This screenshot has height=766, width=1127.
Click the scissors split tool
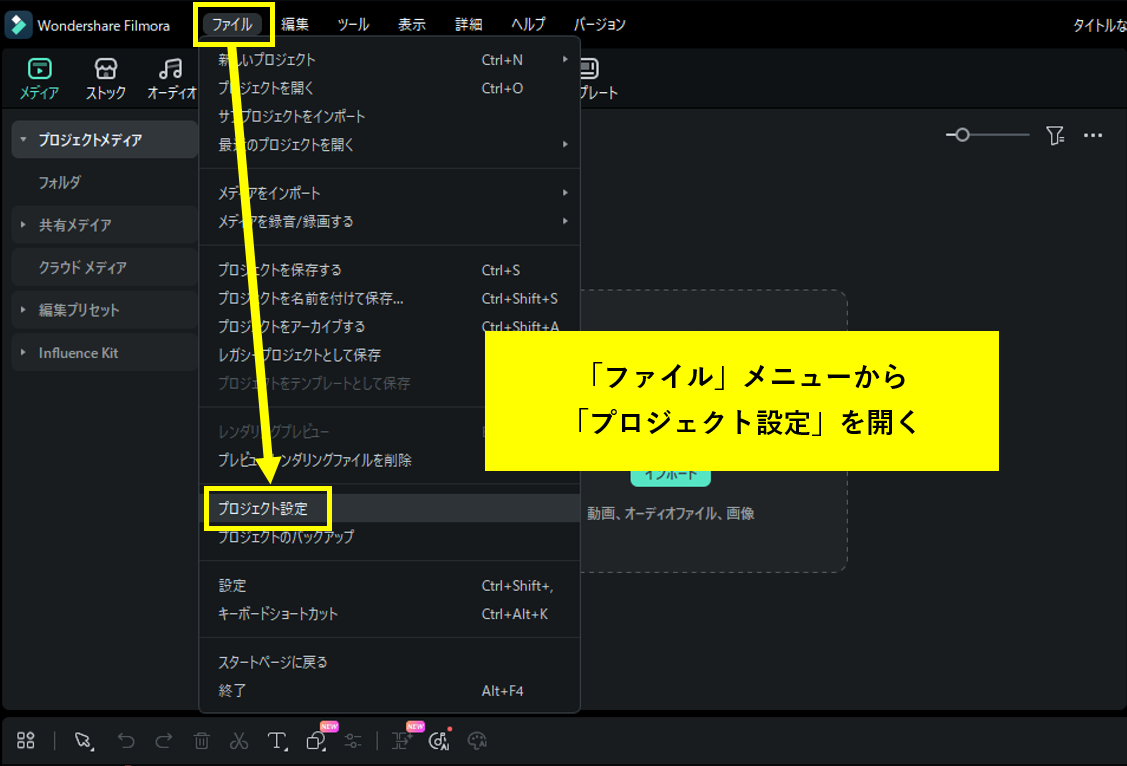click(x=239, y=740)
